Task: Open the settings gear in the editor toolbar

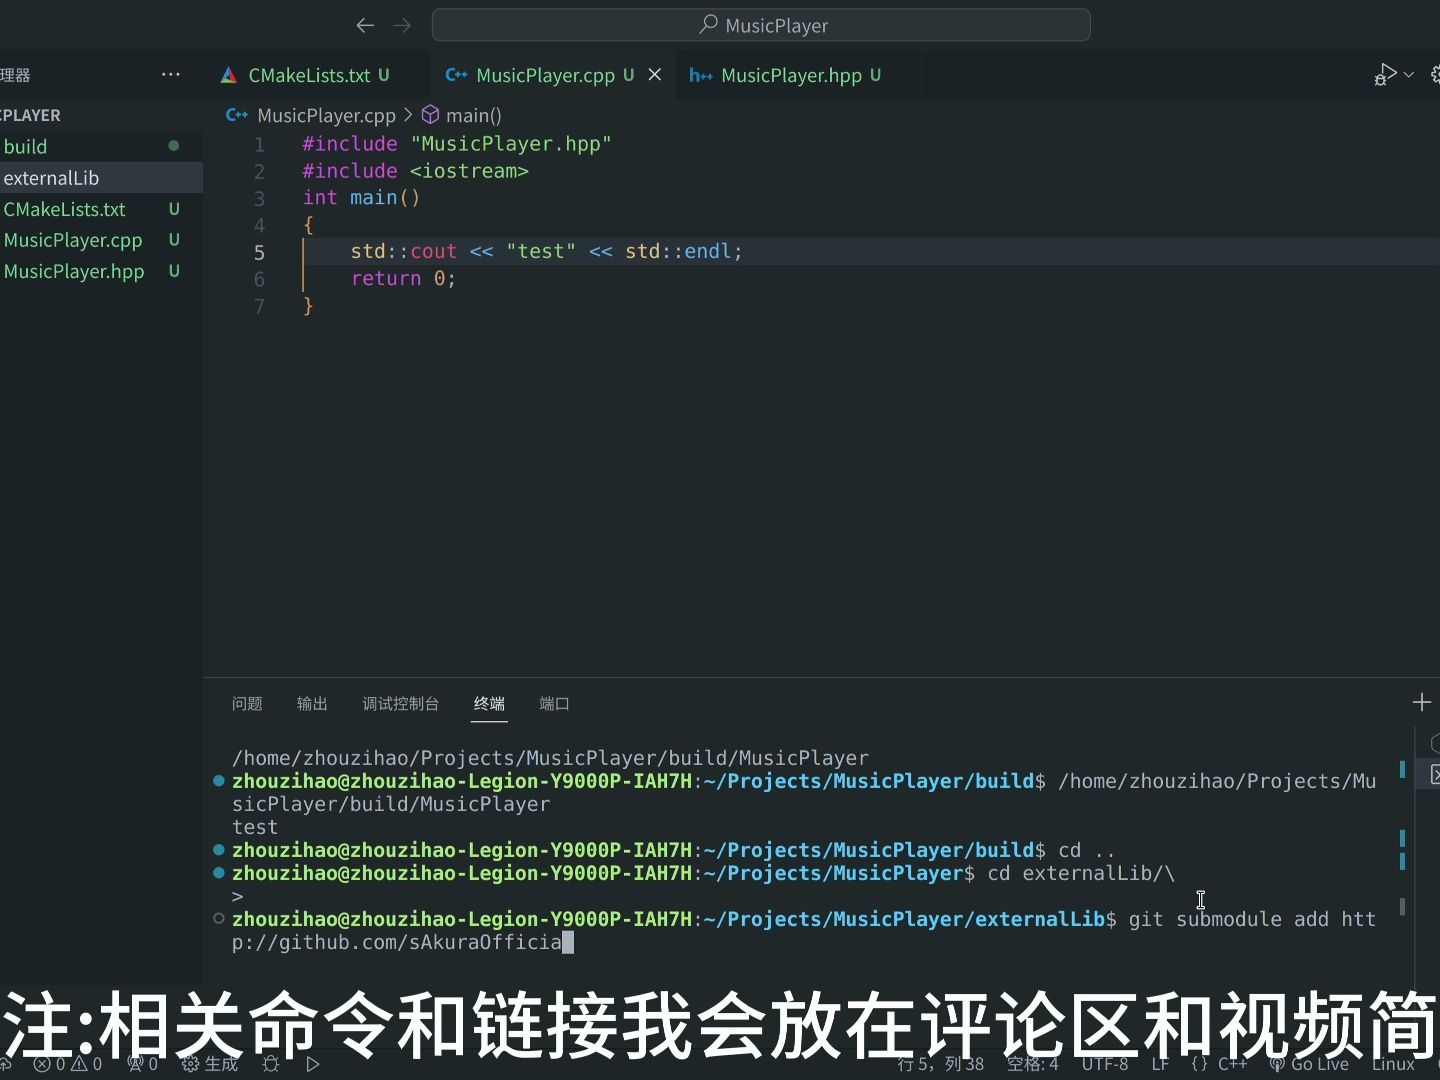Action: click(1435, 74)
